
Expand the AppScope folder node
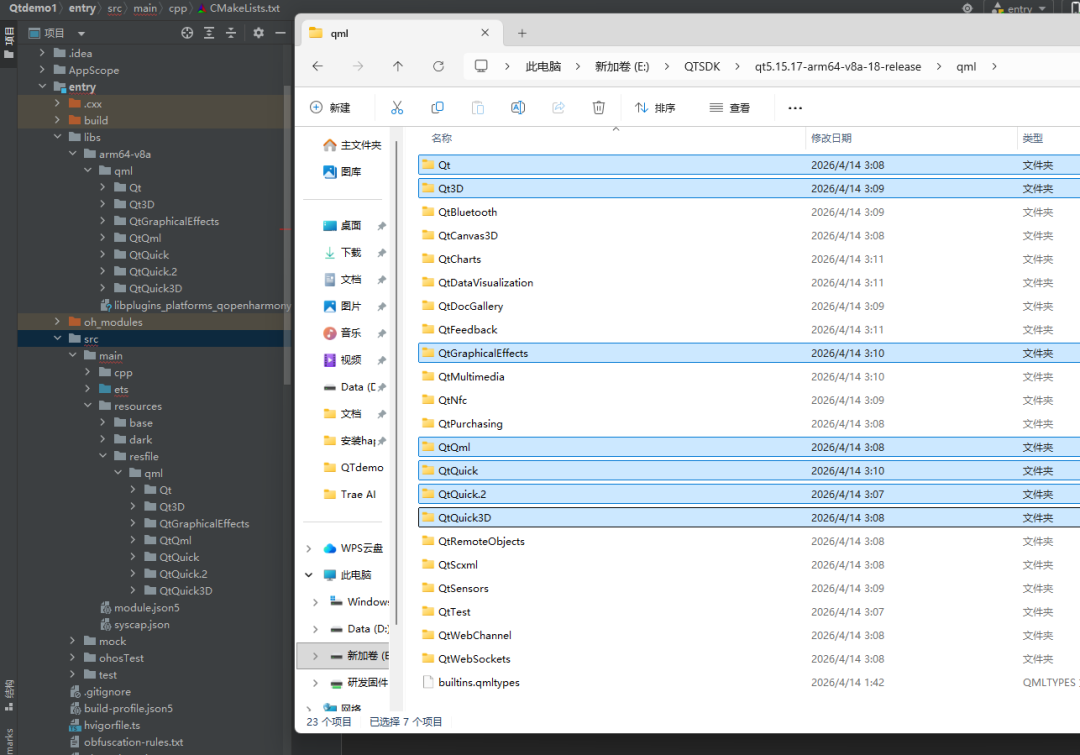[42, 70]
